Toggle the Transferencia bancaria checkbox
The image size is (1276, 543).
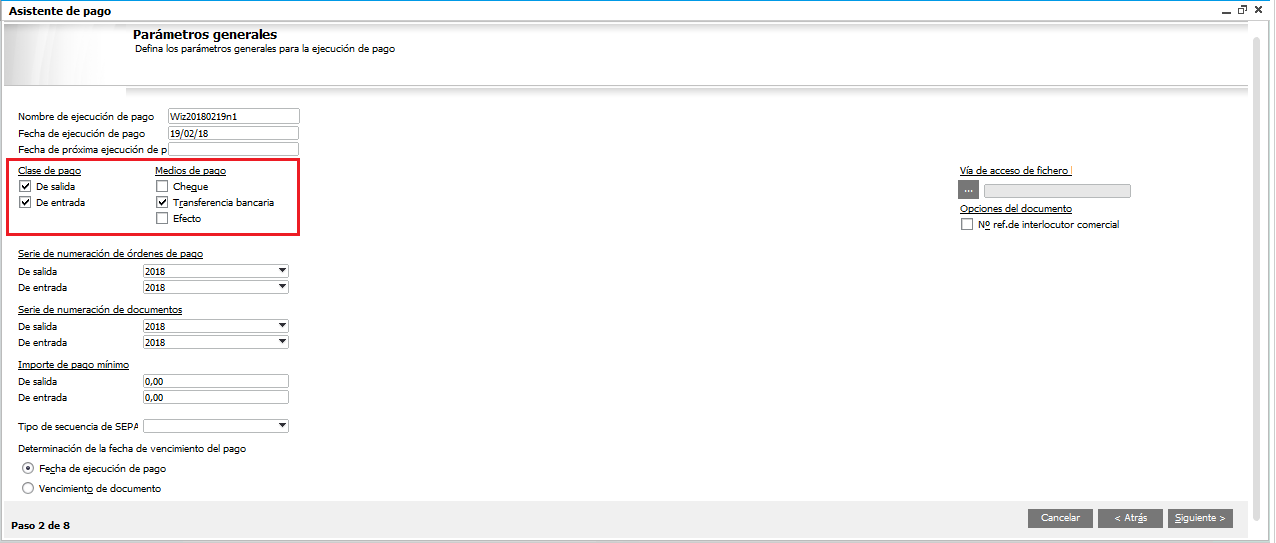pos(162,202)
